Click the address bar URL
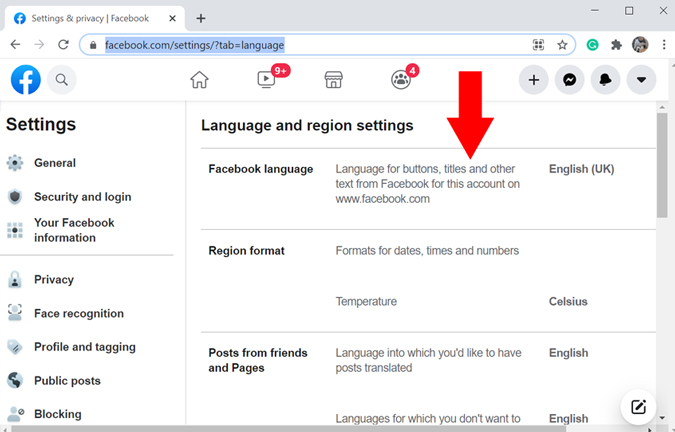Image resolution: width=675 pixels, height=432 pixels. (195, 45)
